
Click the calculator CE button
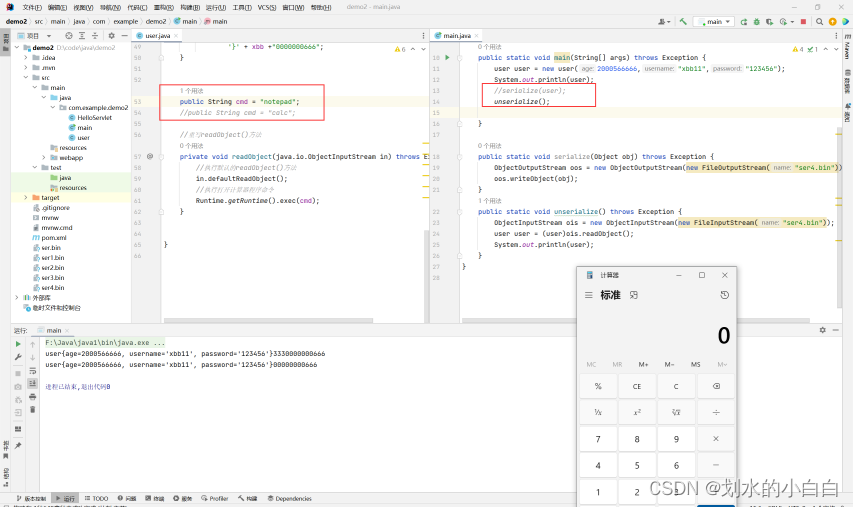click(x=637, y=386)
